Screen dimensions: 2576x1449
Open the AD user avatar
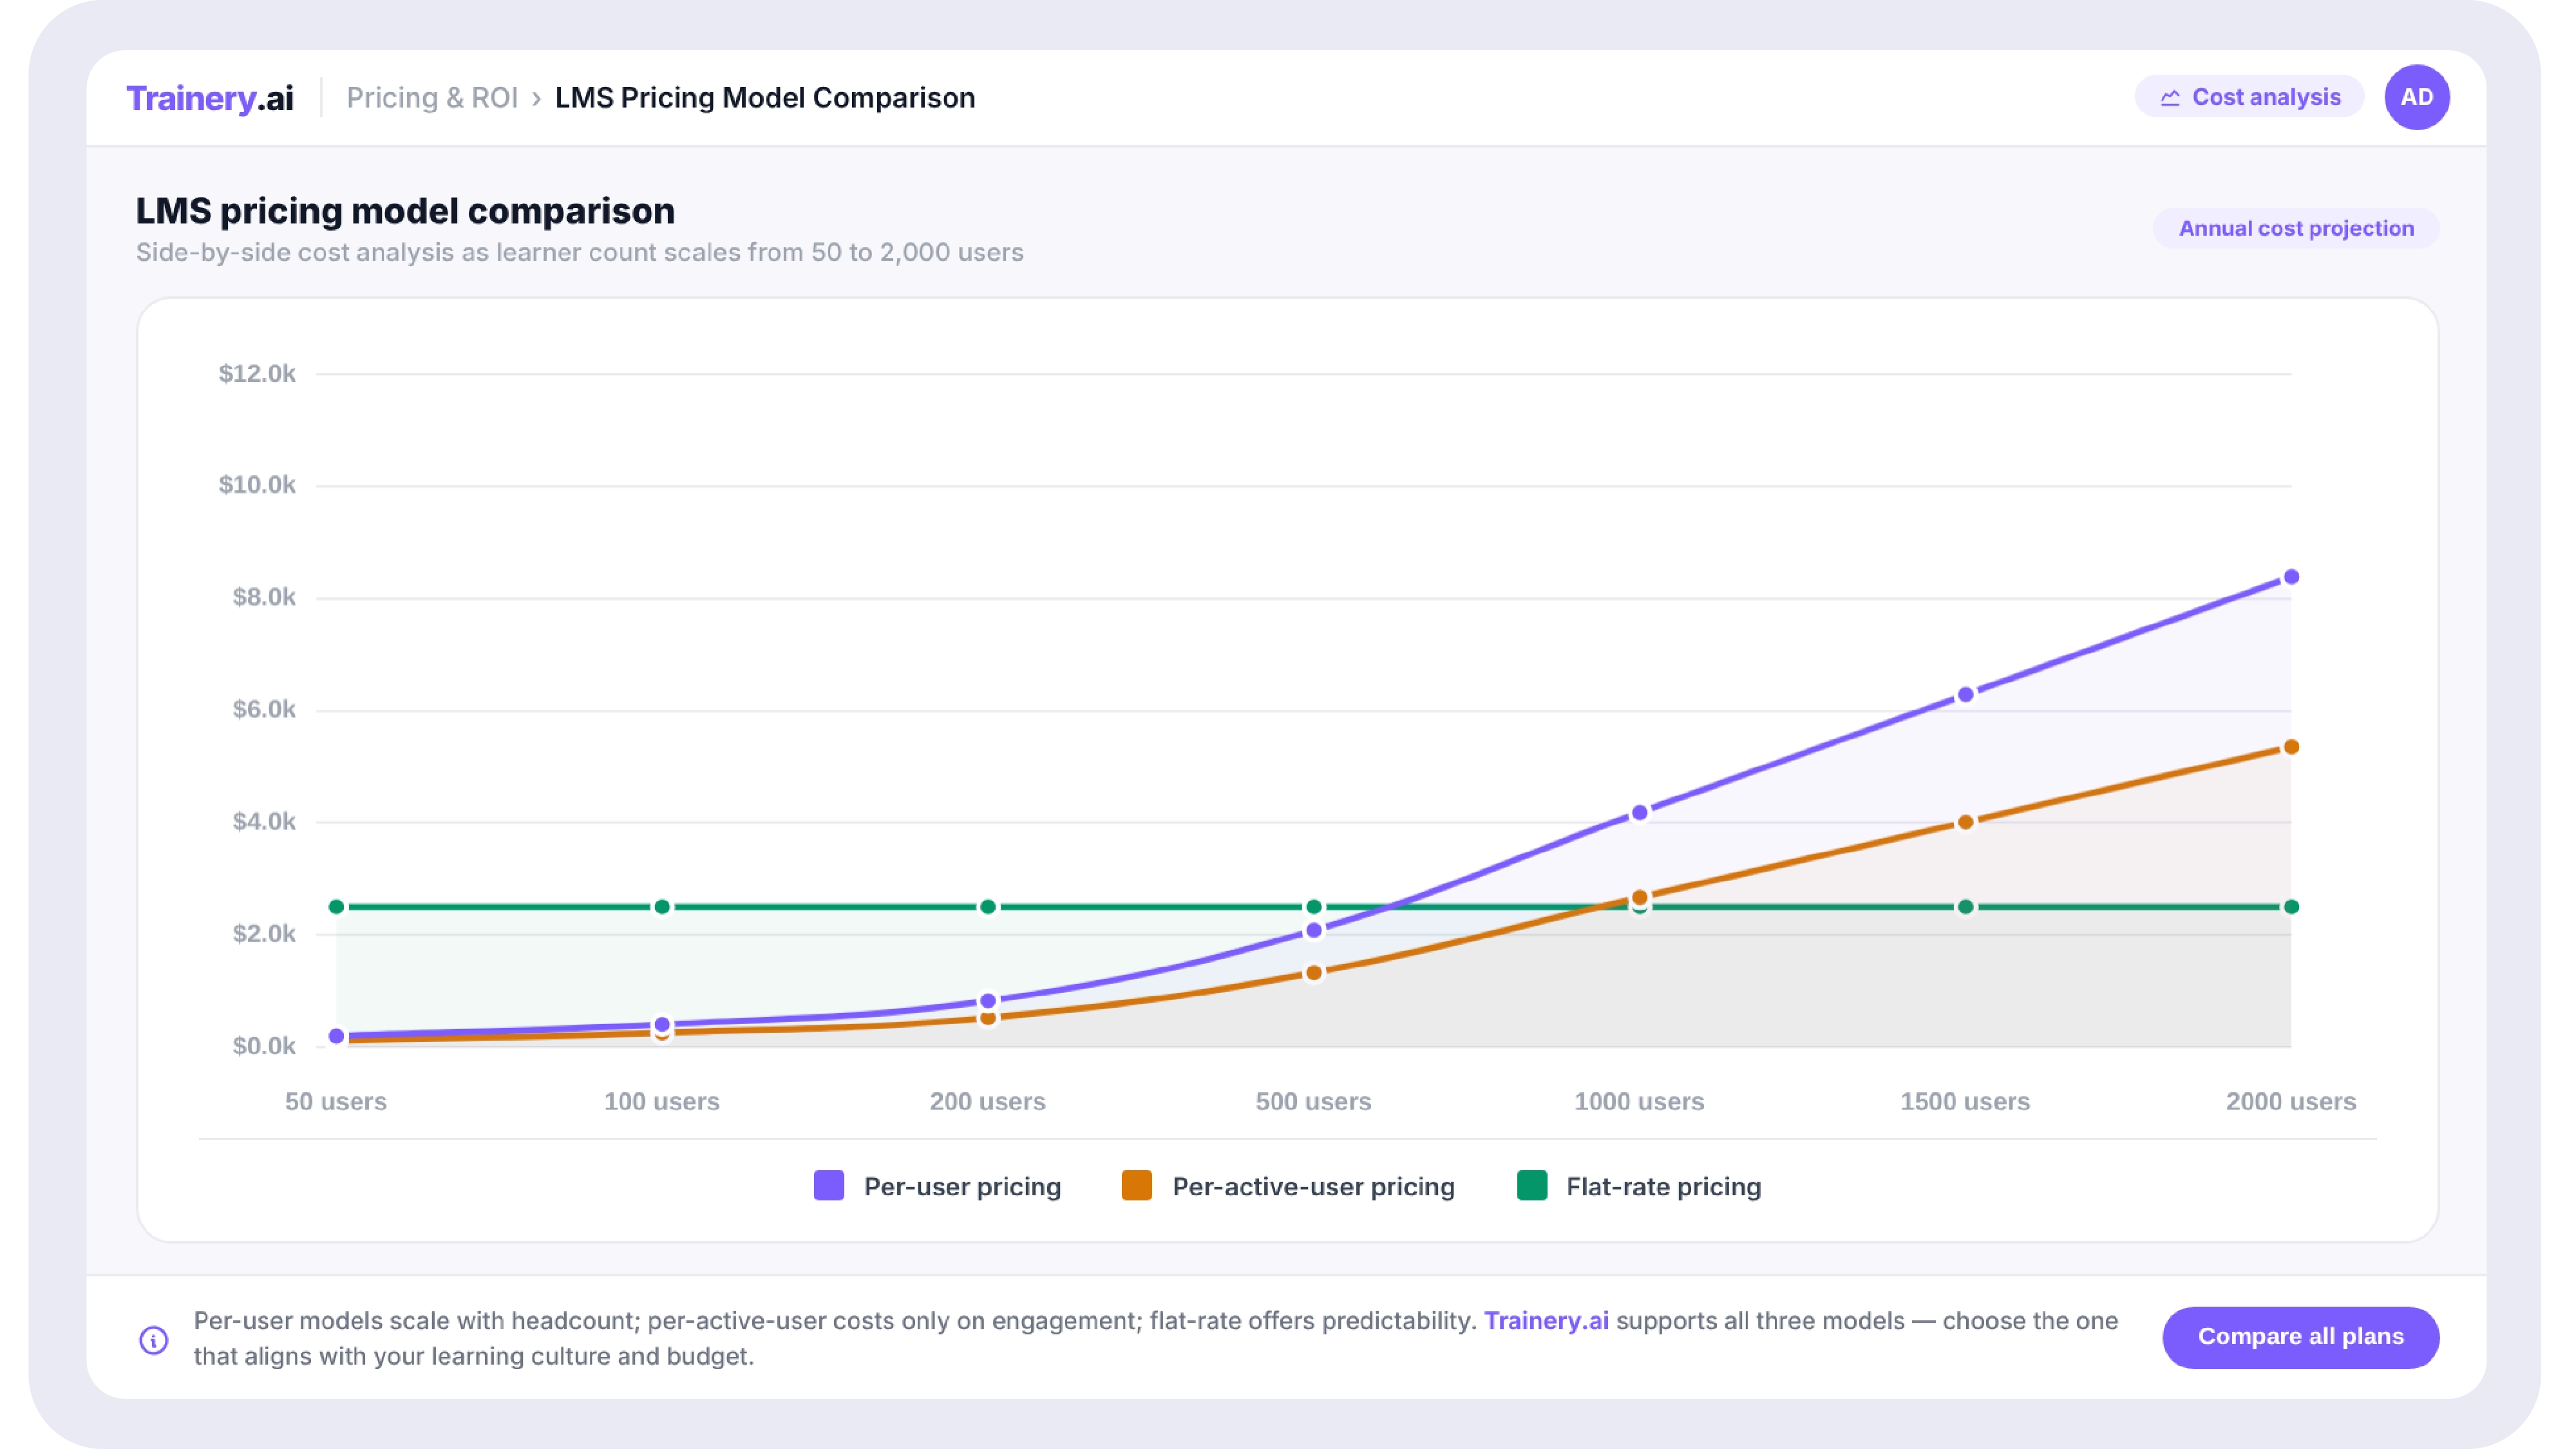(2417, 97)
